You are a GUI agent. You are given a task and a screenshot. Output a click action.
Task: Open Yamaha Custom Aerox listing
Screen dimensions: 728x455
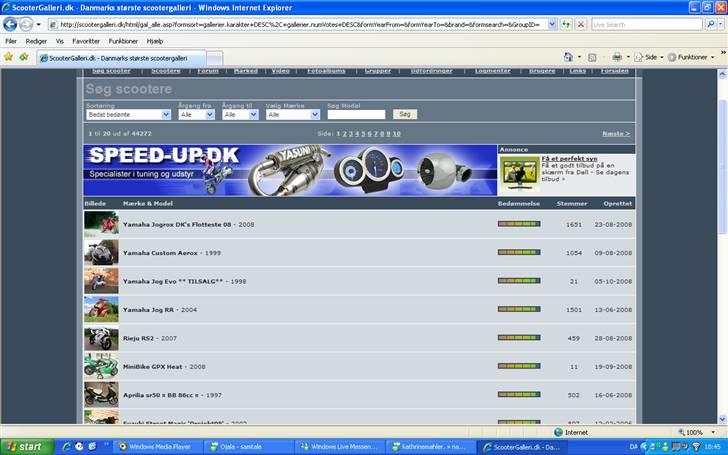[x=160, y=253]
